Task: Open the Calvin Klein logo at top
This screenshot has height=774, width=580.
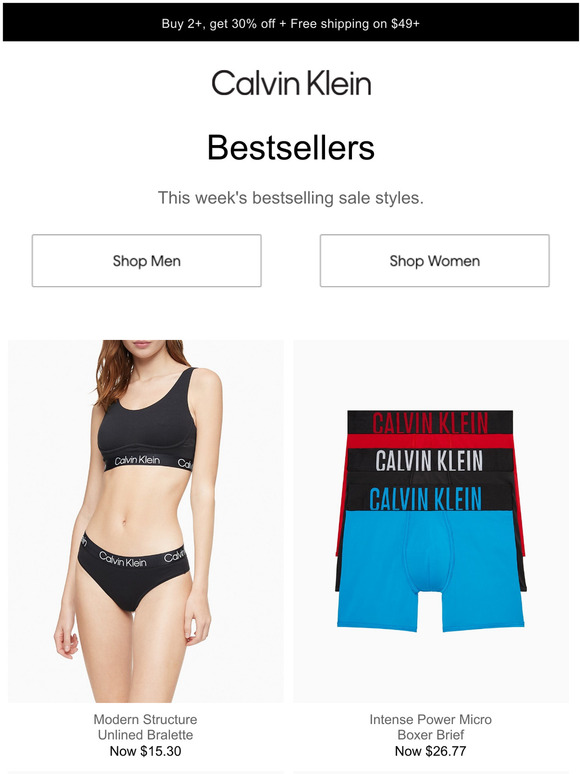Action: 291,83
